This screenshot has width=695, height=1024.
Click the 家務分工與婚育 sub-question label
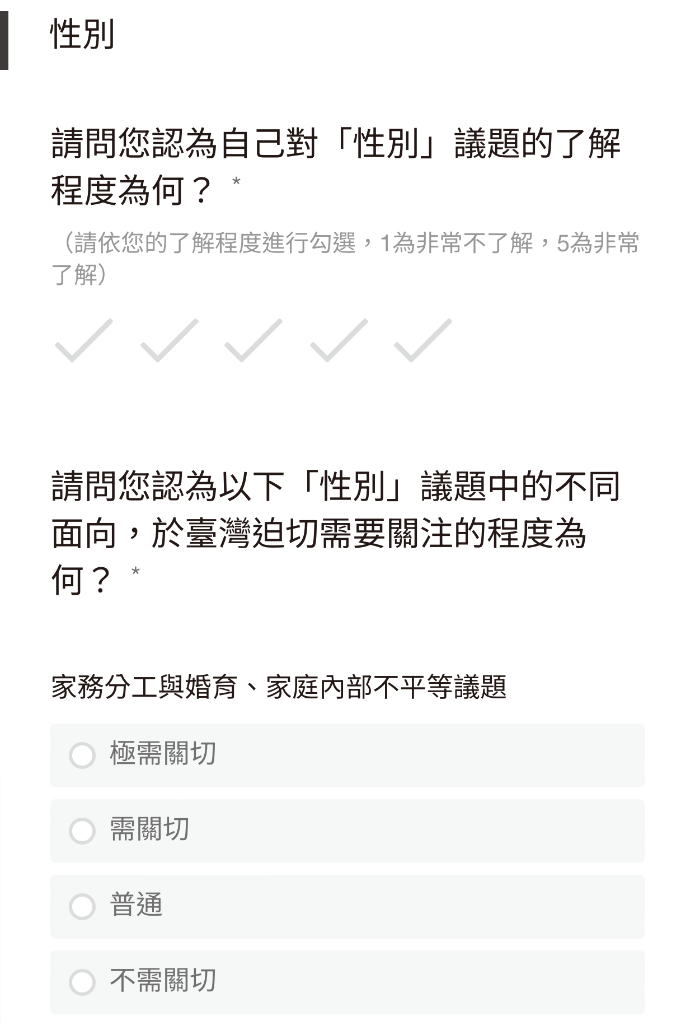click(279, 687)
